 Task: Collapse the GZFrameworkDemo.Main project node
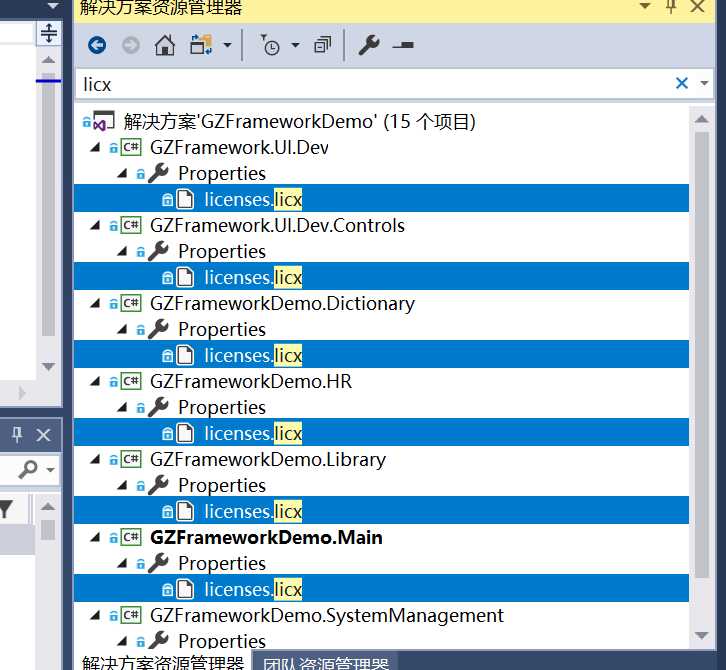(x=96, y=537)
